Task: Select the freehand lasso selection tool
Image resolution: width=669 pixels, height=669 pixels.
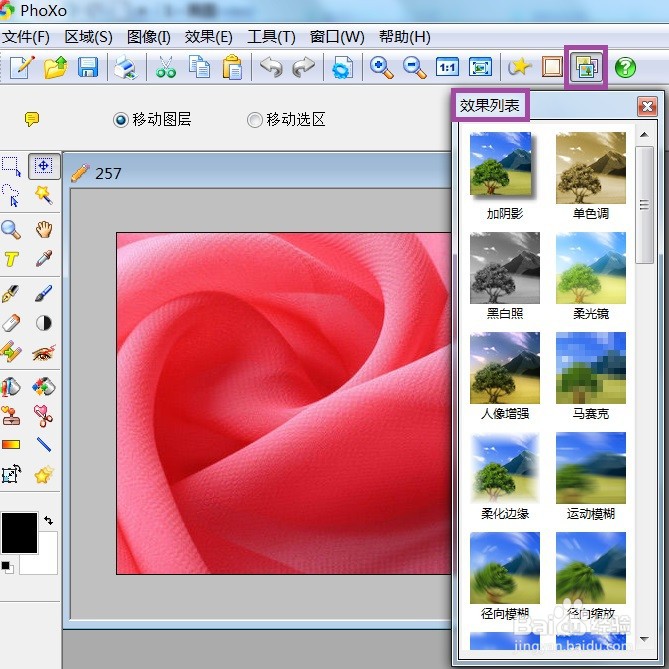Action: (11, 195)
